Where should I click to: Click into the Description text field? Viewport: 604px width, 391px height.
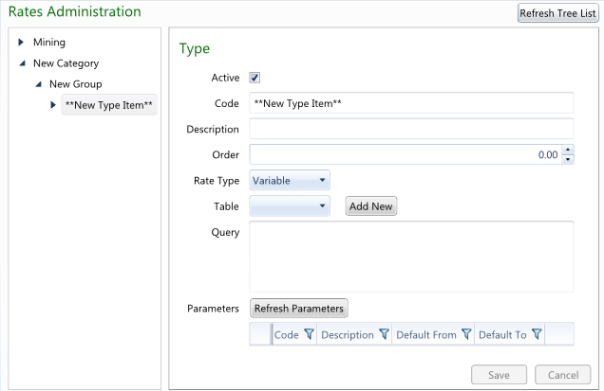(x=411, y=129)
